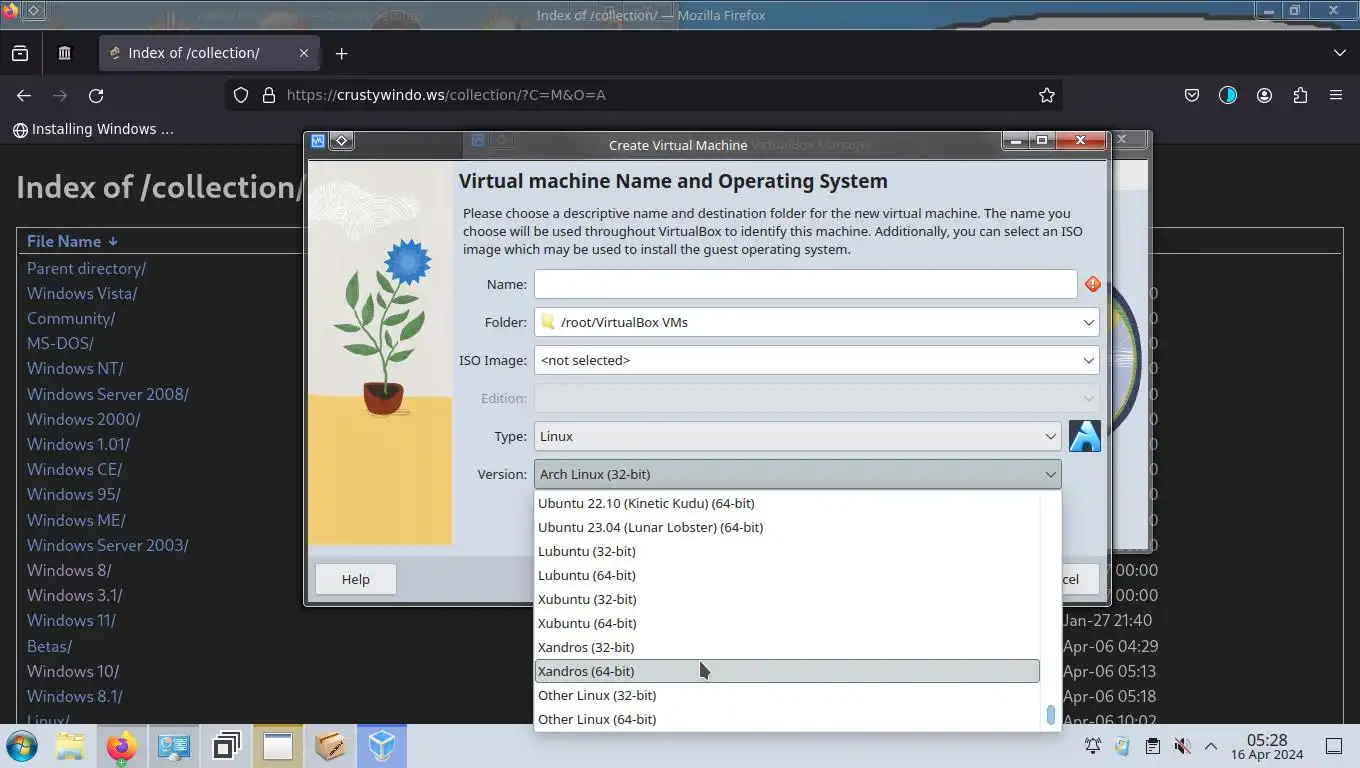Open the Betas/ folder link
This screenshot has height=768, width=1360.
click(49, 646)
